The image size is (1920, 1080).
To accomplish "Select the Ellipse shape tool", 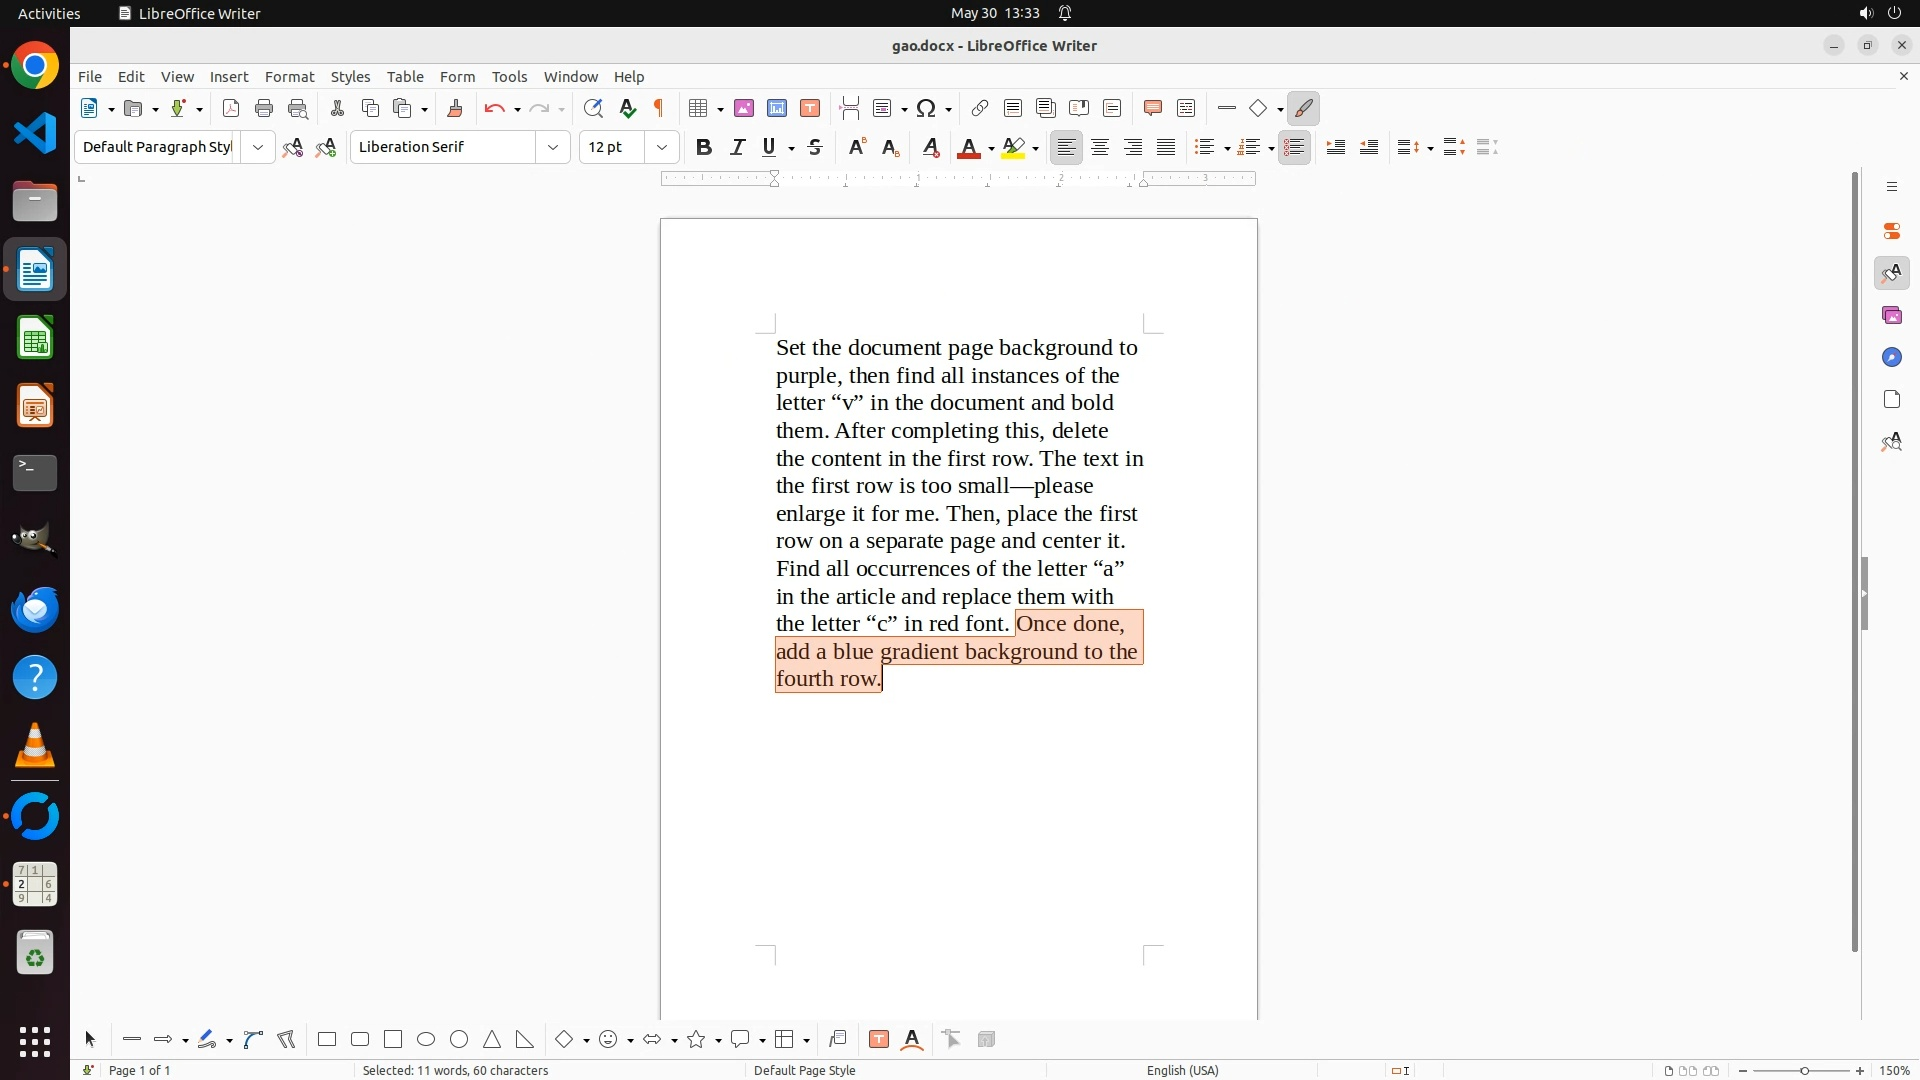I will pyautogui.click(x=426, y=1040).
